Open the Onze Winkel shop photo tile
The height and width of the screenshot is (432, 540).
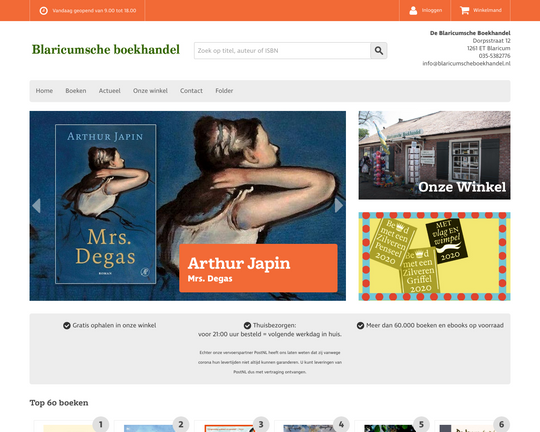coord(434,155)
